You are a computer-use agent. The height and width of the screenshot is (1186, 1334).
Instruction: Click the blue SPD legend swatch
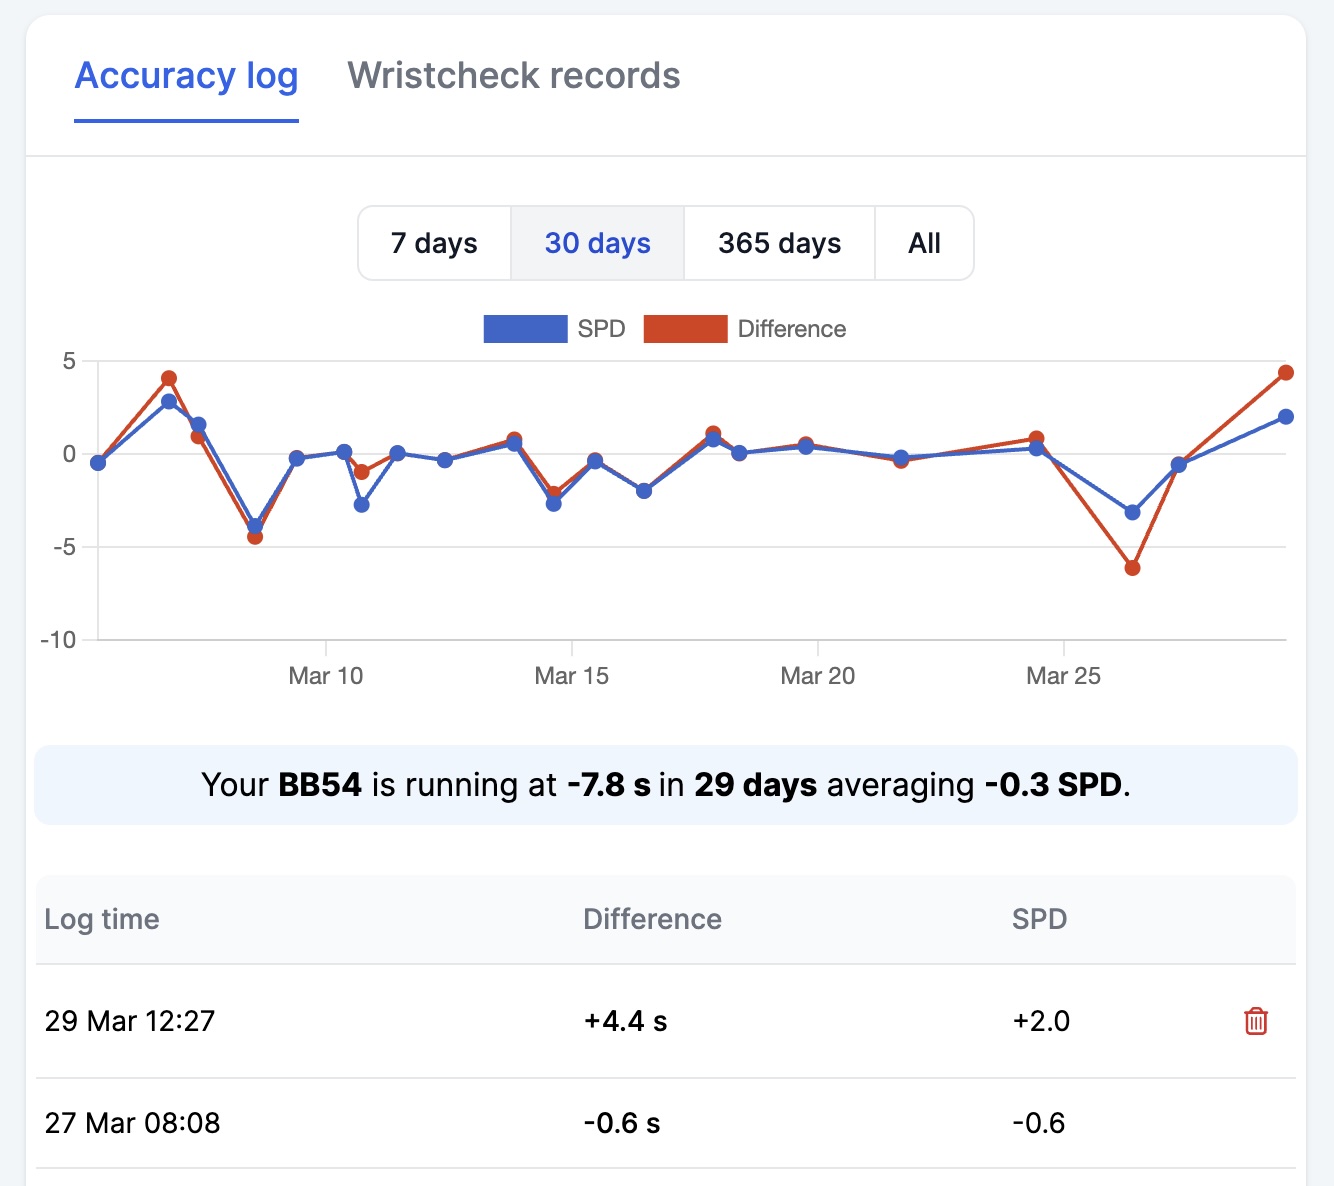click(x=524, y=328)
